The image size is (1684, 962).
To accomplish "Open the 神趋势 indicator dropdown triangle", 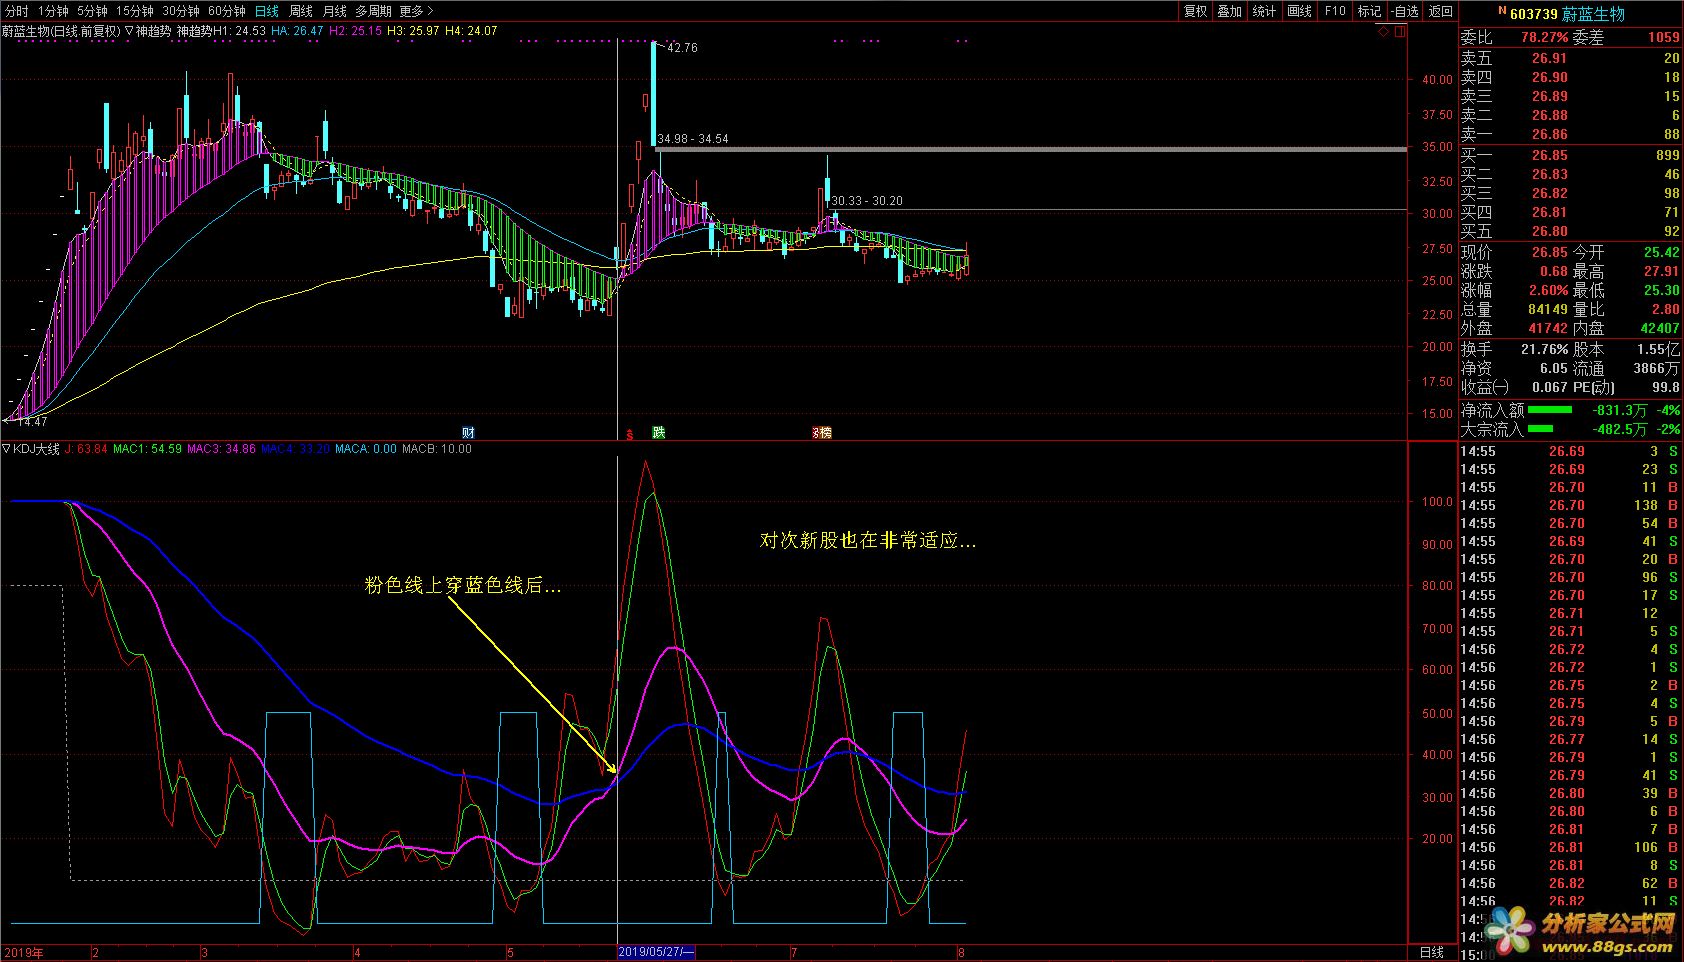I will click(129, 31).
